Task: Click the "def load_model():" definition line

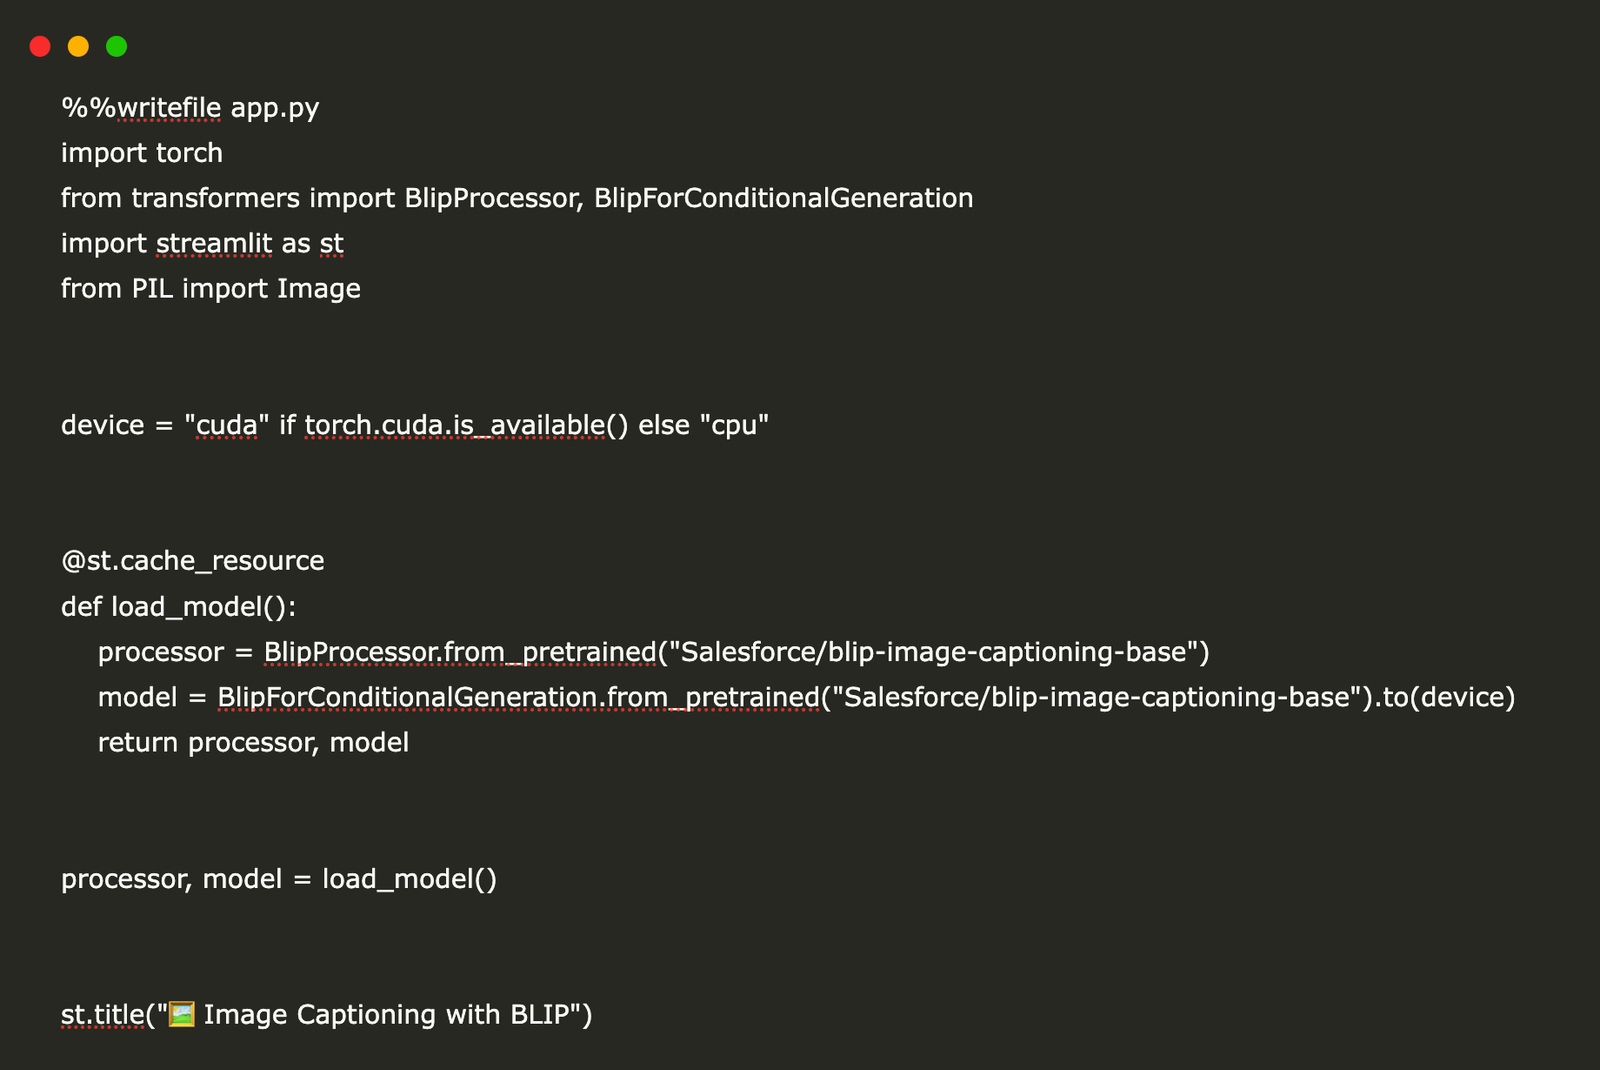Action: 179,607
